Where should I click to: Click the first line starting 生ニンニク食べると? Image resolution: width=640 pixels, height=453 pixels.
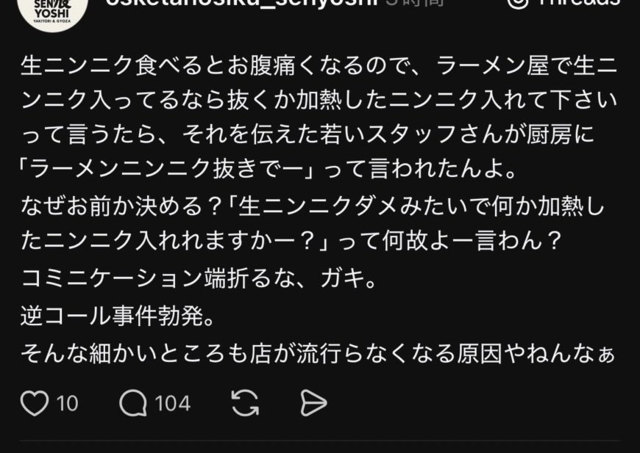(x=319, y=66)
